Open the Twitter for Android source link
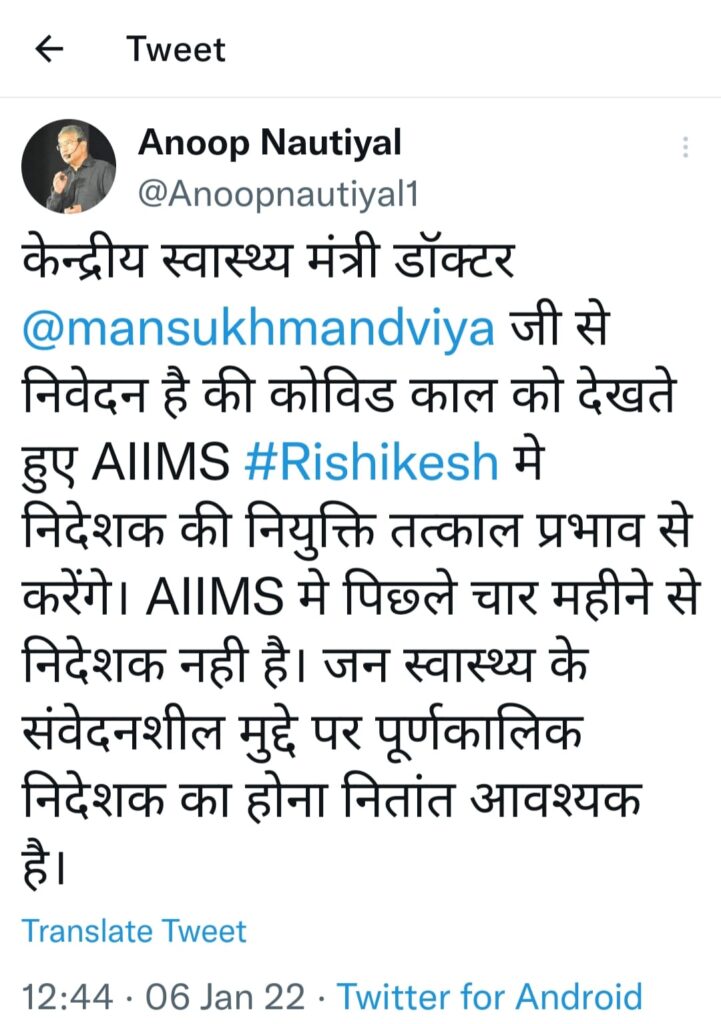The width and height of the screenshot is (721, 1024). [490, 997]
